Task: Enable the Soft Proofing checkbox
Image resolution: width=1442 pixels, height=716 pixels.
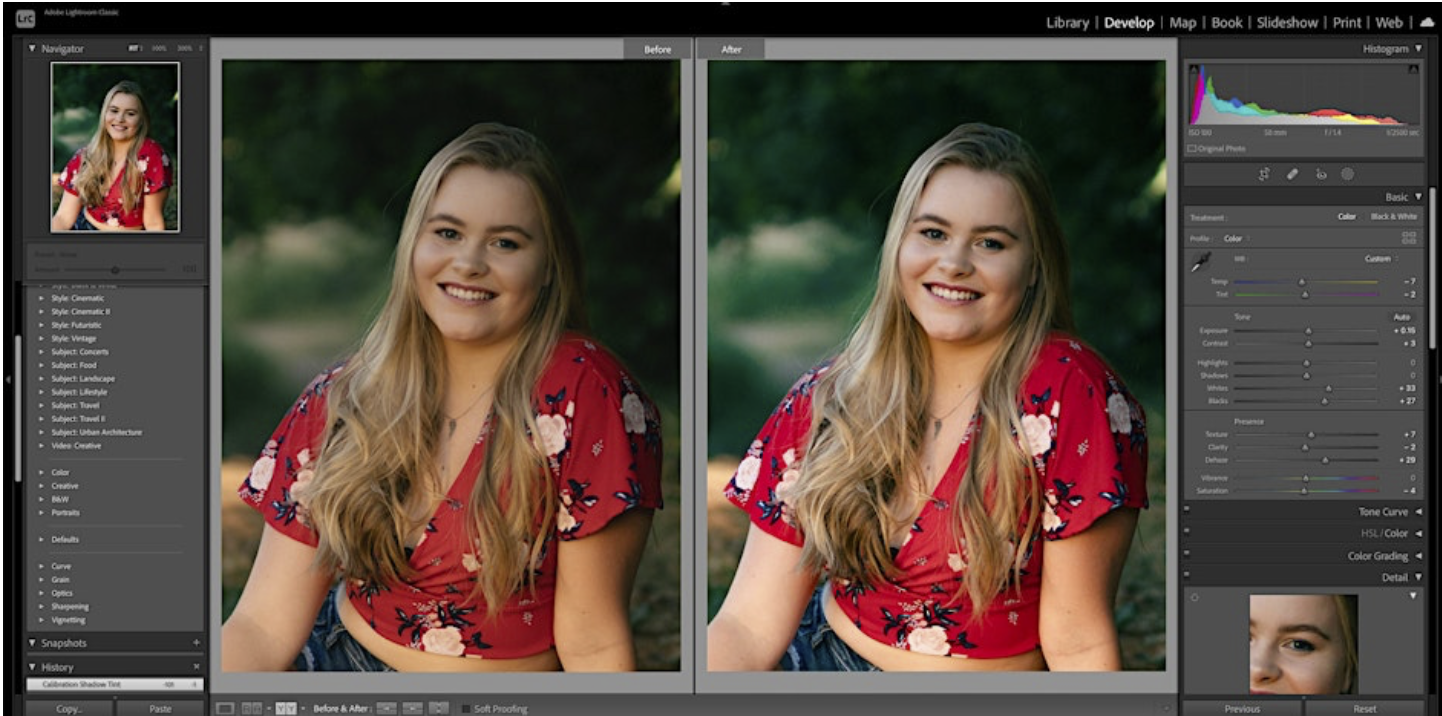Action: [x=466, y=707]
